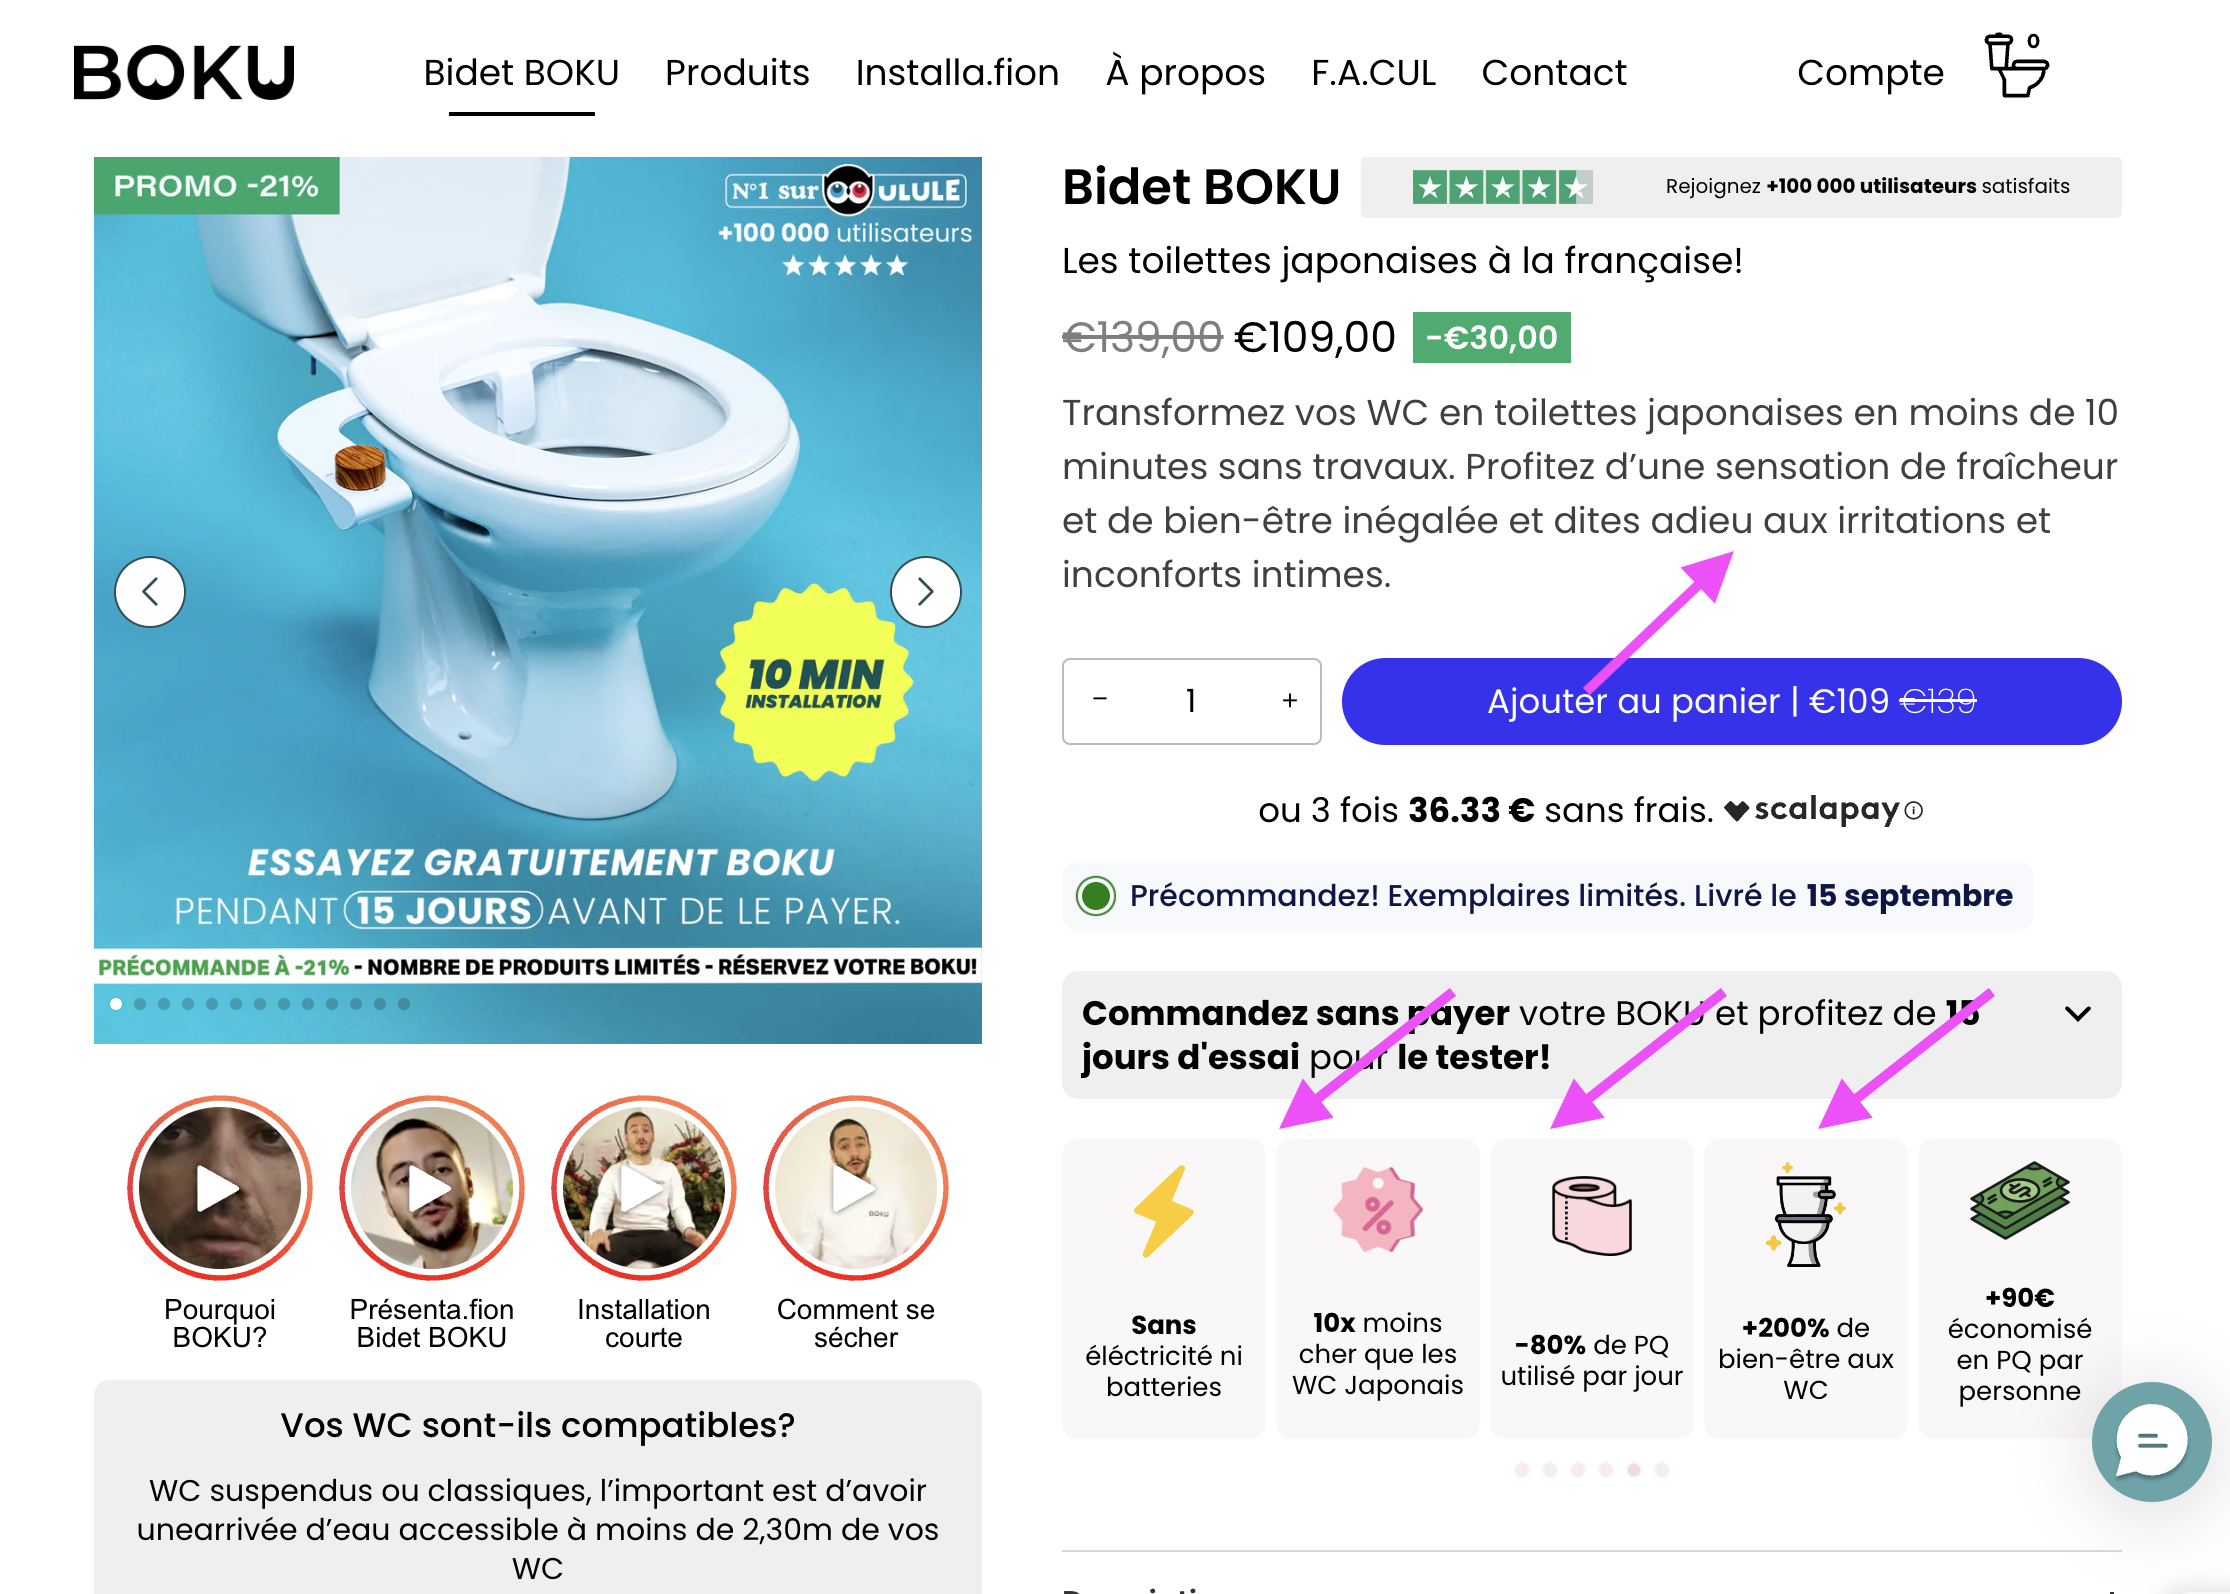The height and width of the screenshot is (1594, 2230).
Task: Increase quantity with plus button
Action: (1290, 701)
